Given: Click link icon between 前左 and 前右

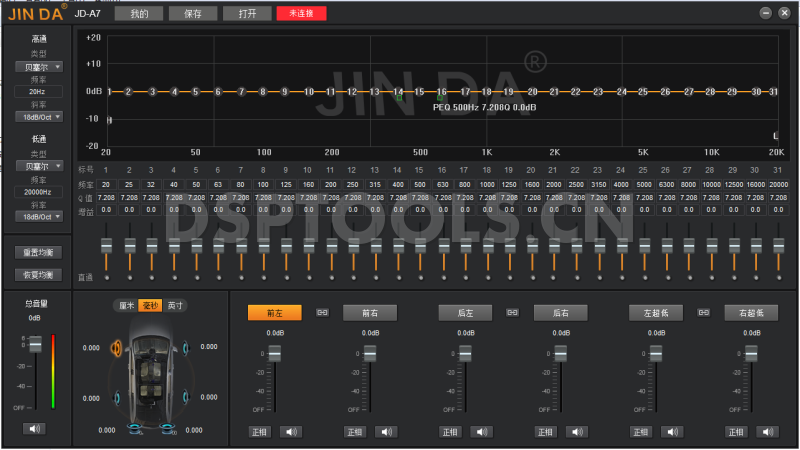Looking at the screenshot, I should tap(322, 313).
